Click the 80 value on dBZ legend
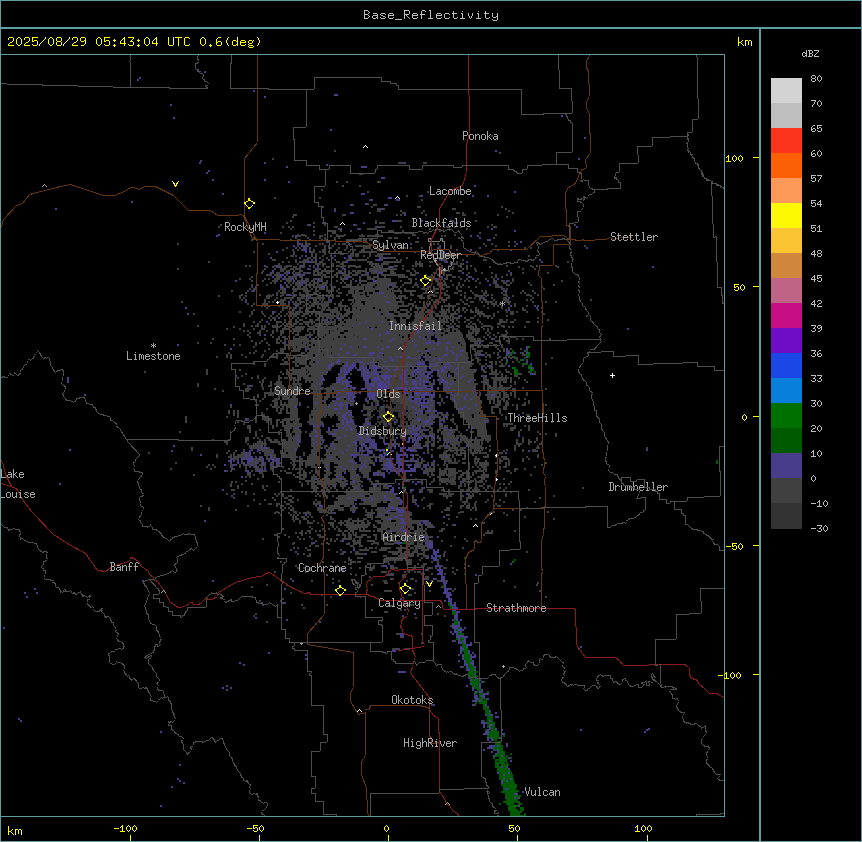This screenshot has width=862, height=842. [x=816, y=79]
